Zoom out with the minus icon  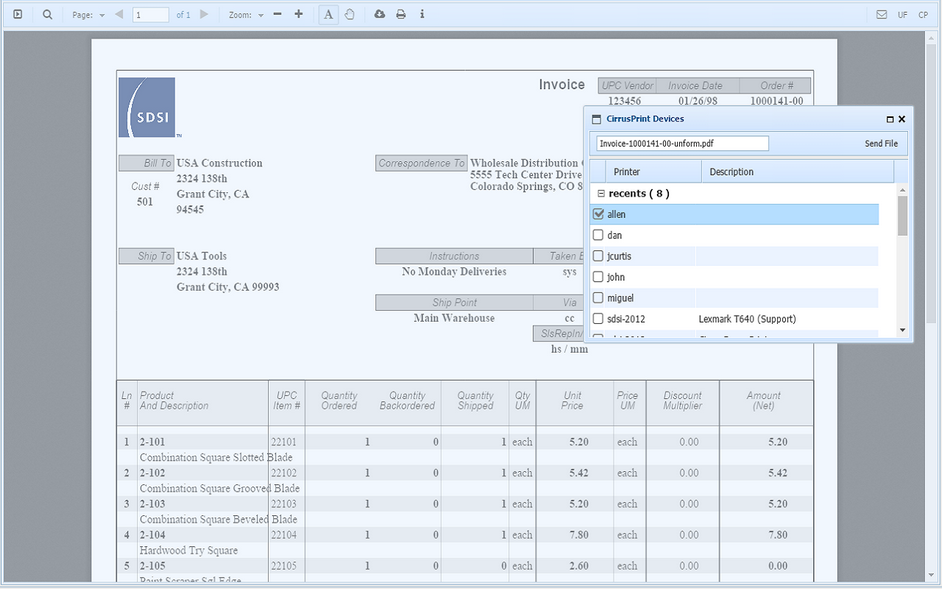(277, 15)
